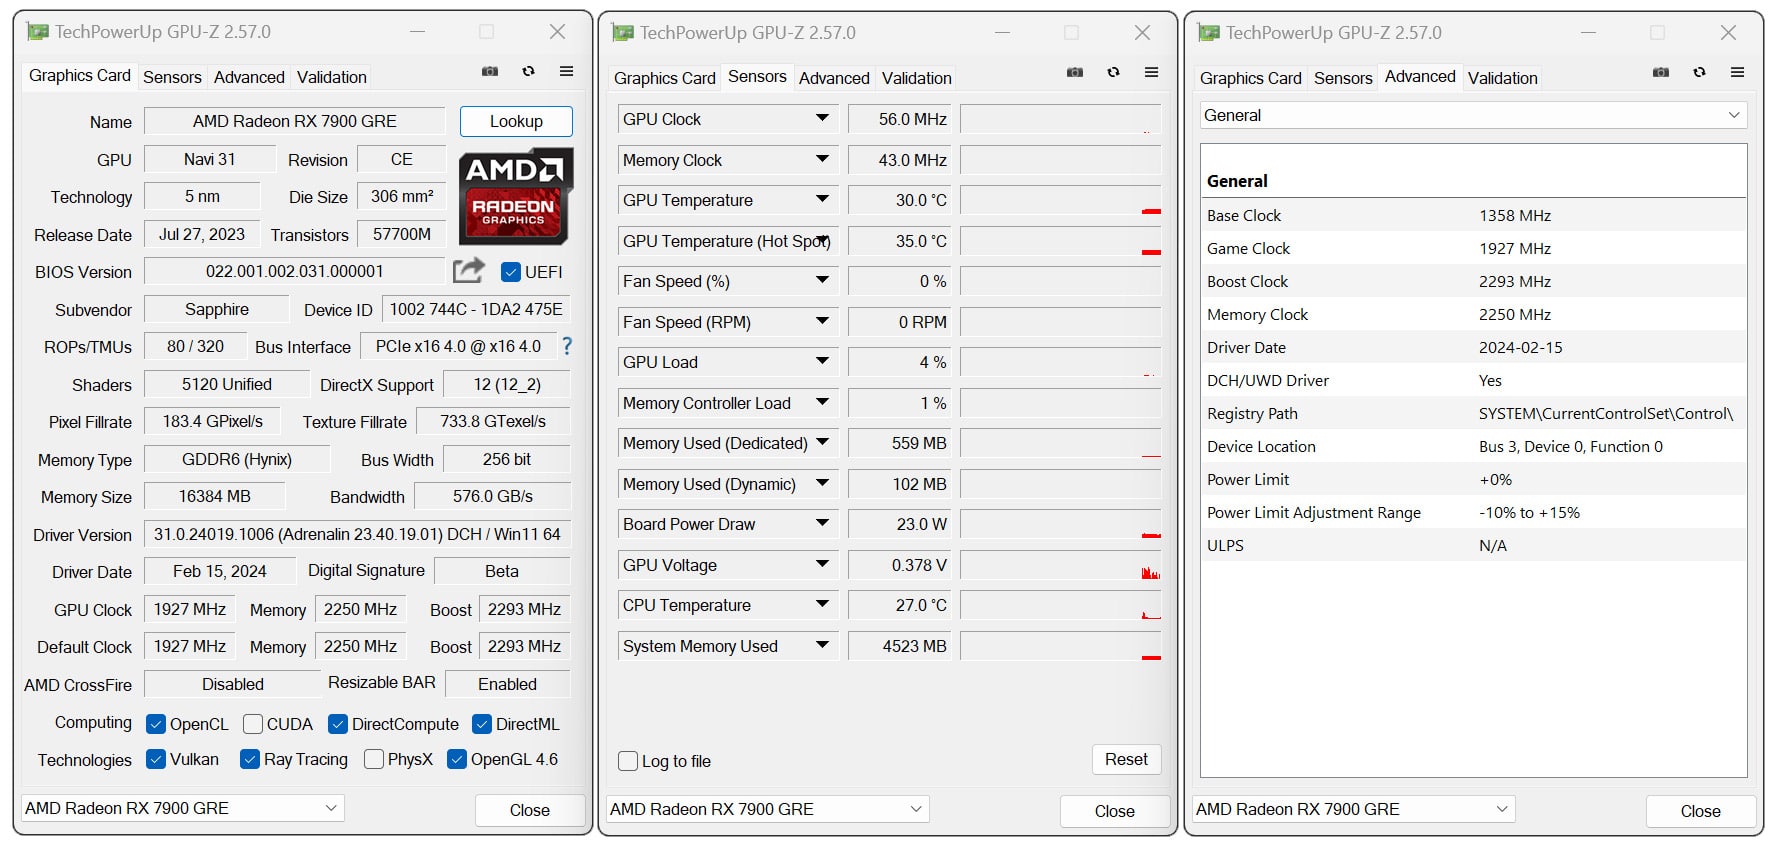This screenshot has width=1780, height=850.
Task: Click Close button in Graphics Card window
Action: [x=530, y=810]
